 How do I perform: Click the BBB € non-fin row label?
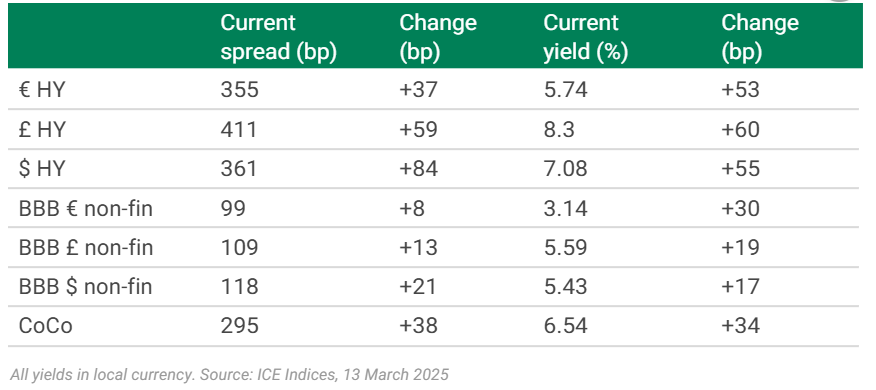85,208
